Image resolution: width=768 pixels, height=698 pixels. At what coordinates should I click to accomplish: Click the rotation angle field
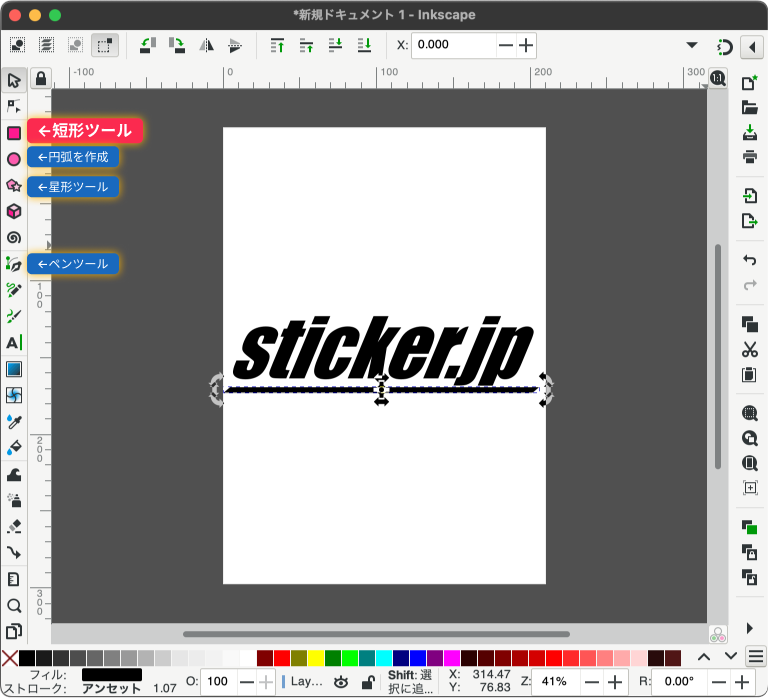click(x=679, y=681)
